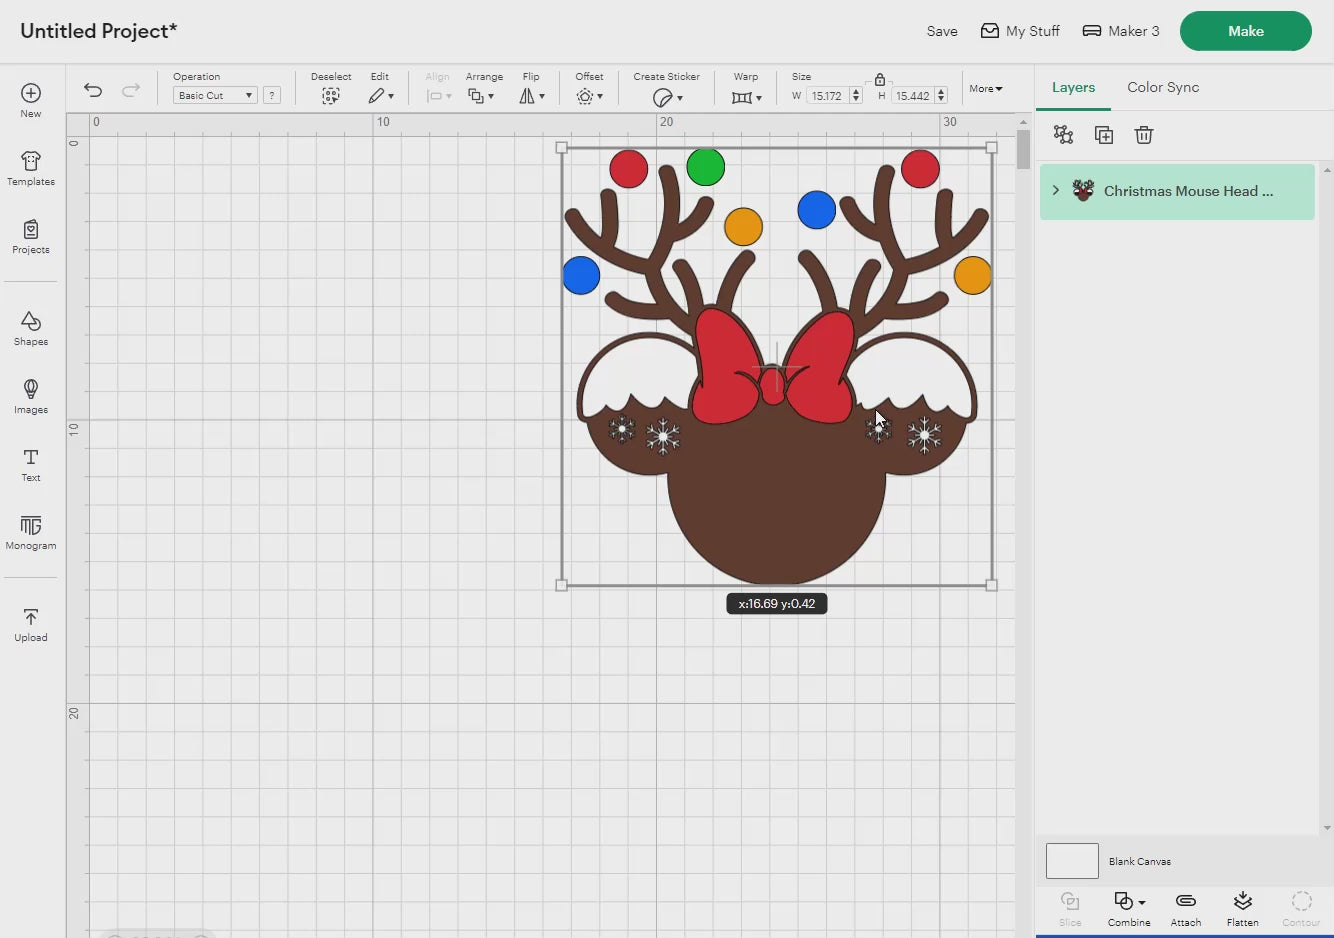
Task: Open the Flip dropdown
Action: click(x=531, y=96)
